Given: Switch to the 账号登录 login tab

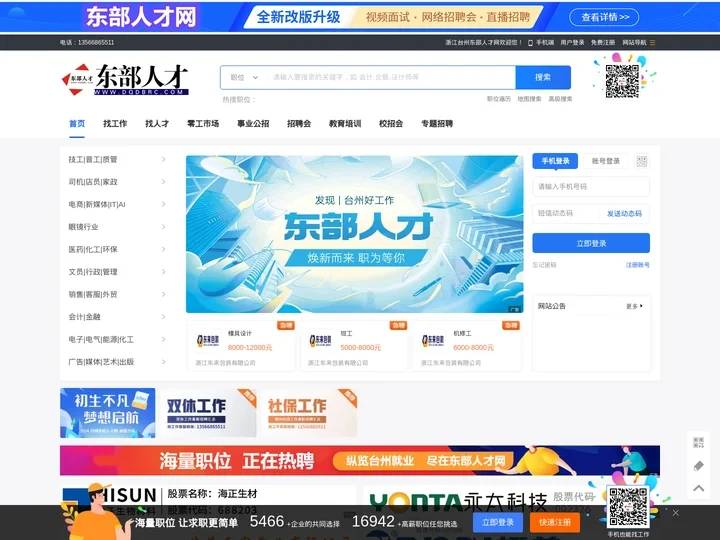Looking at the screenshot, I should [606, 161].
